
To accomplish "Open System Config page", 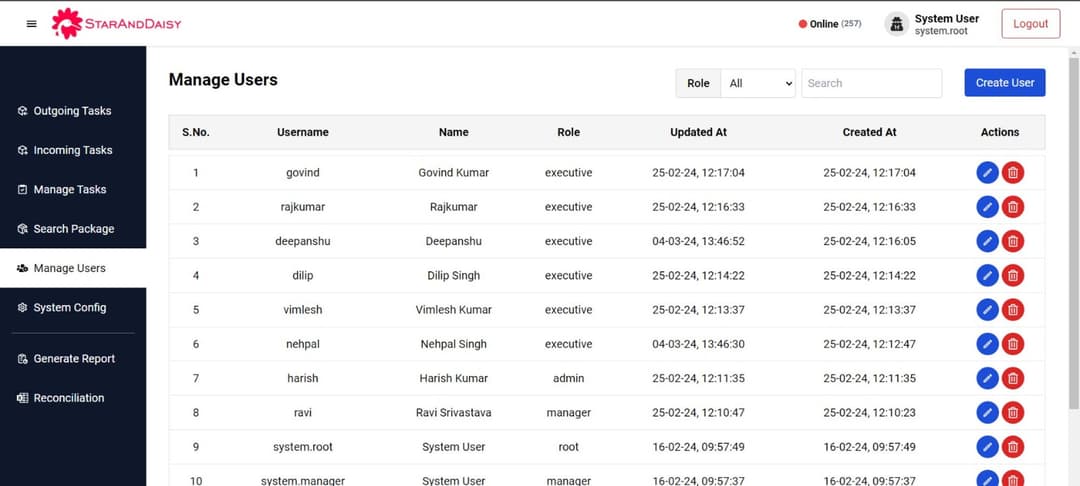I will tap(73, 308).
